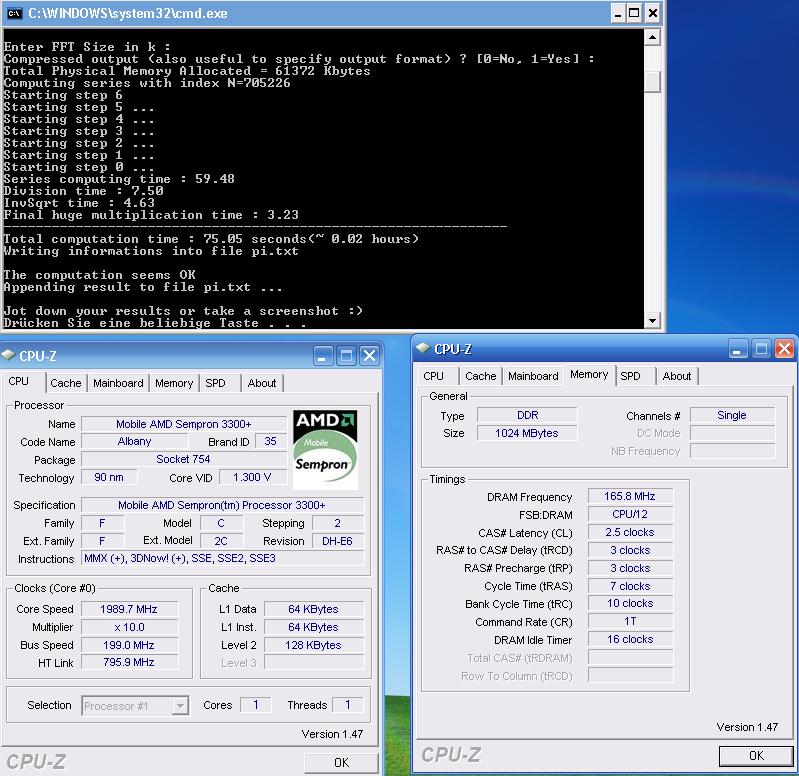Click the FSB:DRAM value CPU/12

click(630, 514)
